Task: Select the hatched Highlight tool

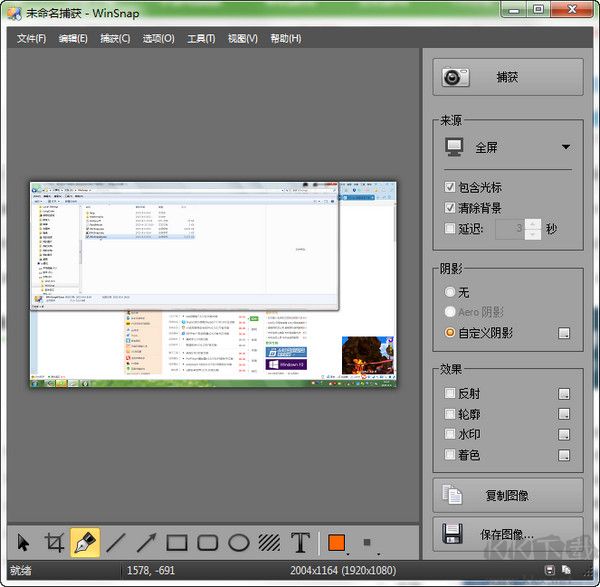Action: pyautogui.click(x=269, y=543)
